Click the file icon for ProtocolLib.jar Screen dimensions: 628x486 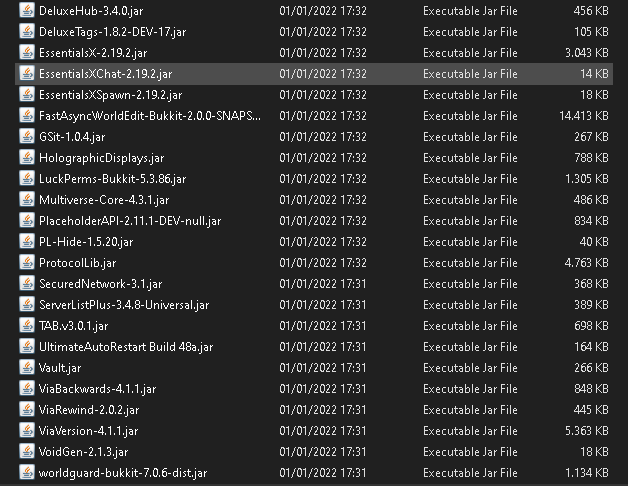tap(27, 263)
